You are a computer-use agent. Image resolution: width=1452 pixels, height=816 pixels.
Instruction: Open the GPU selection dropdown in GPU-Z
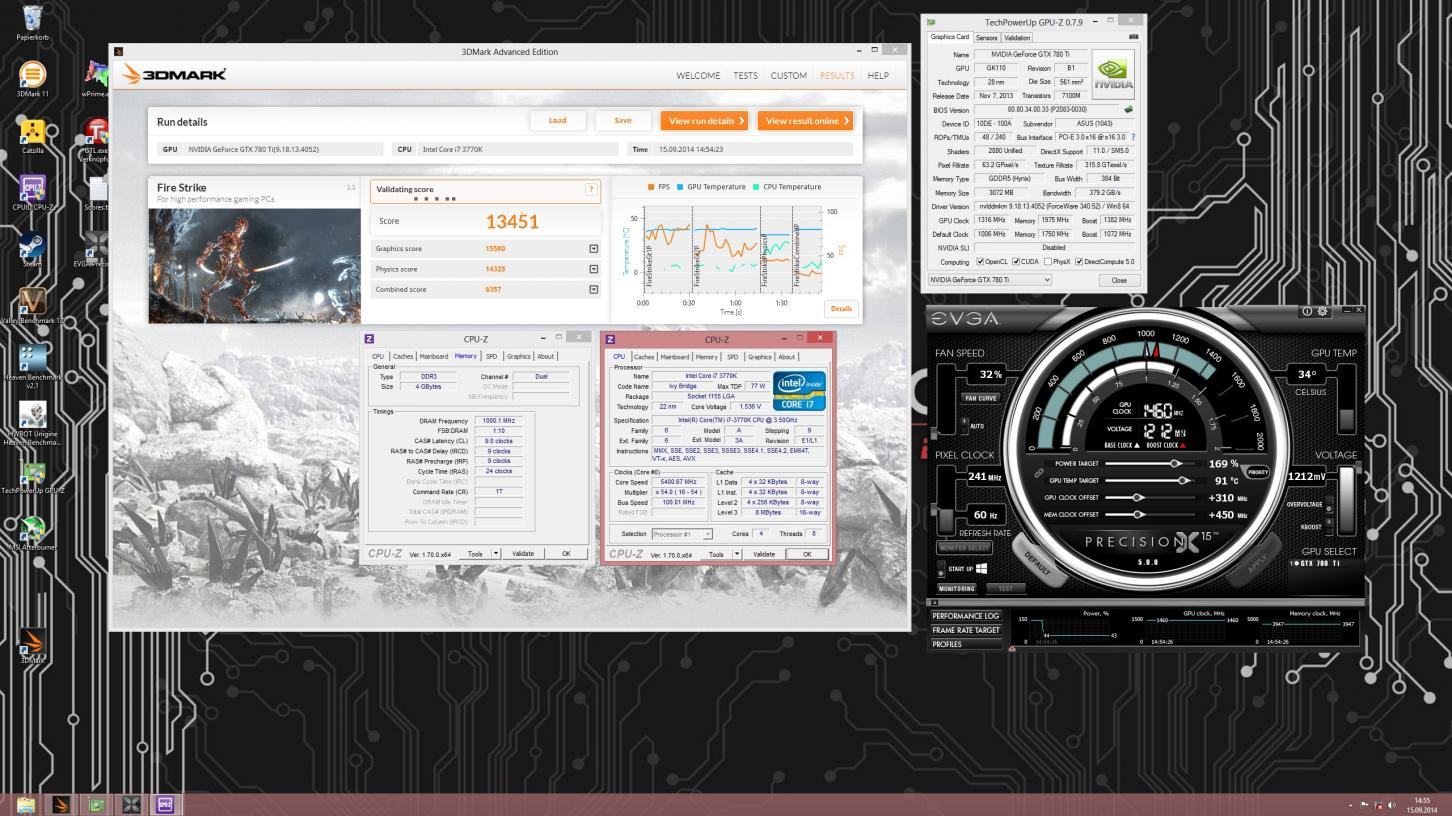(x=990, y=280)
